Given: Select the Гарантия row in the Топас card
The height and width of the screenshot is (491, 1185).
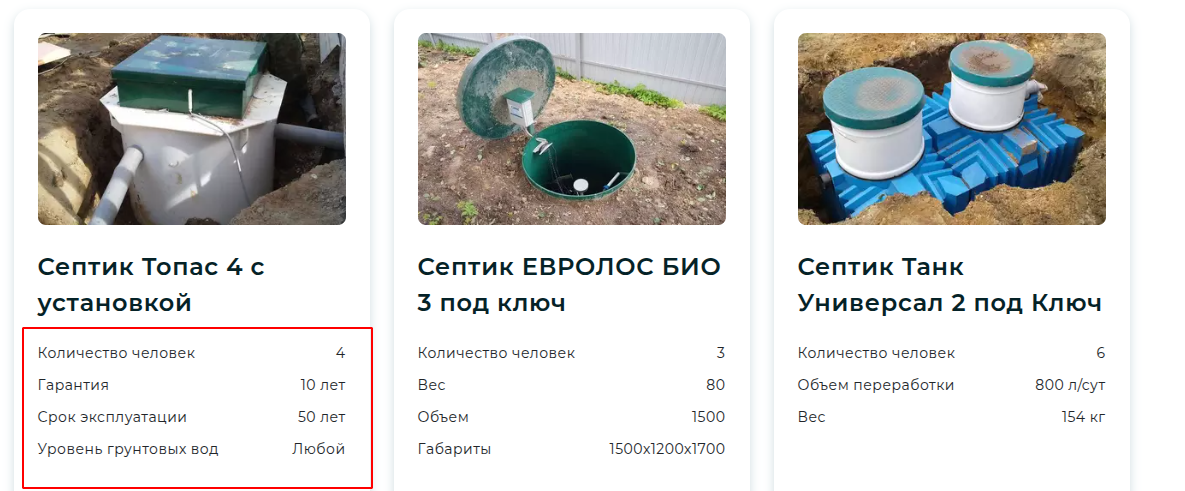Looking at the screenshot, I should pos(192,384).
